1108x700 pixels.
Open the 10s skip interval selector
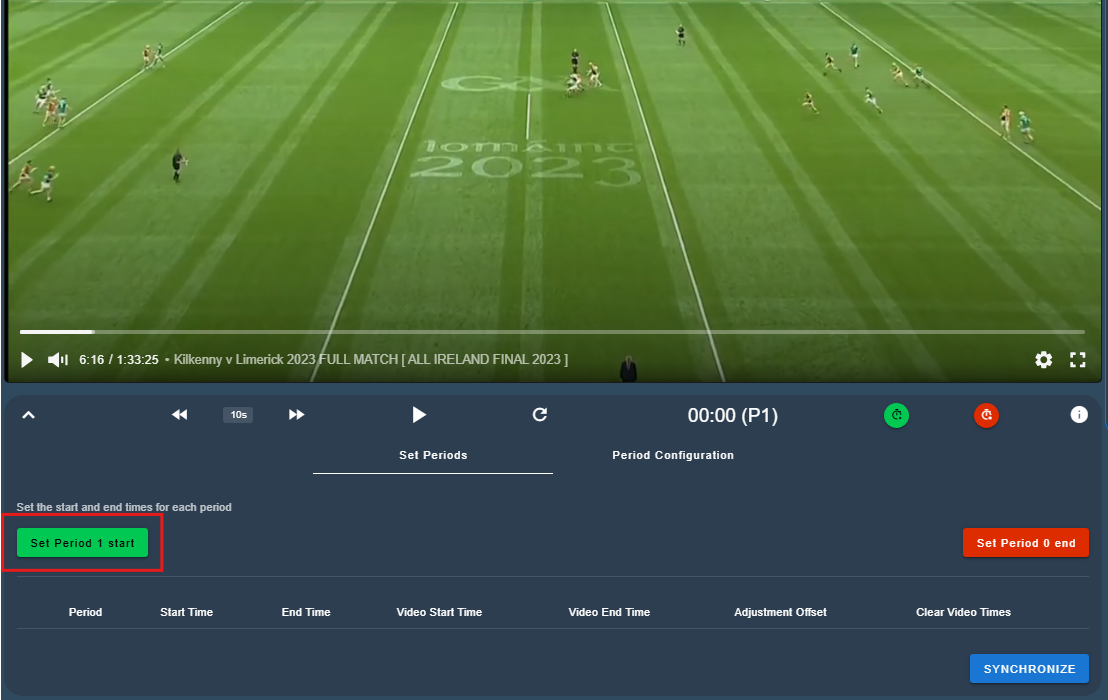238,415
